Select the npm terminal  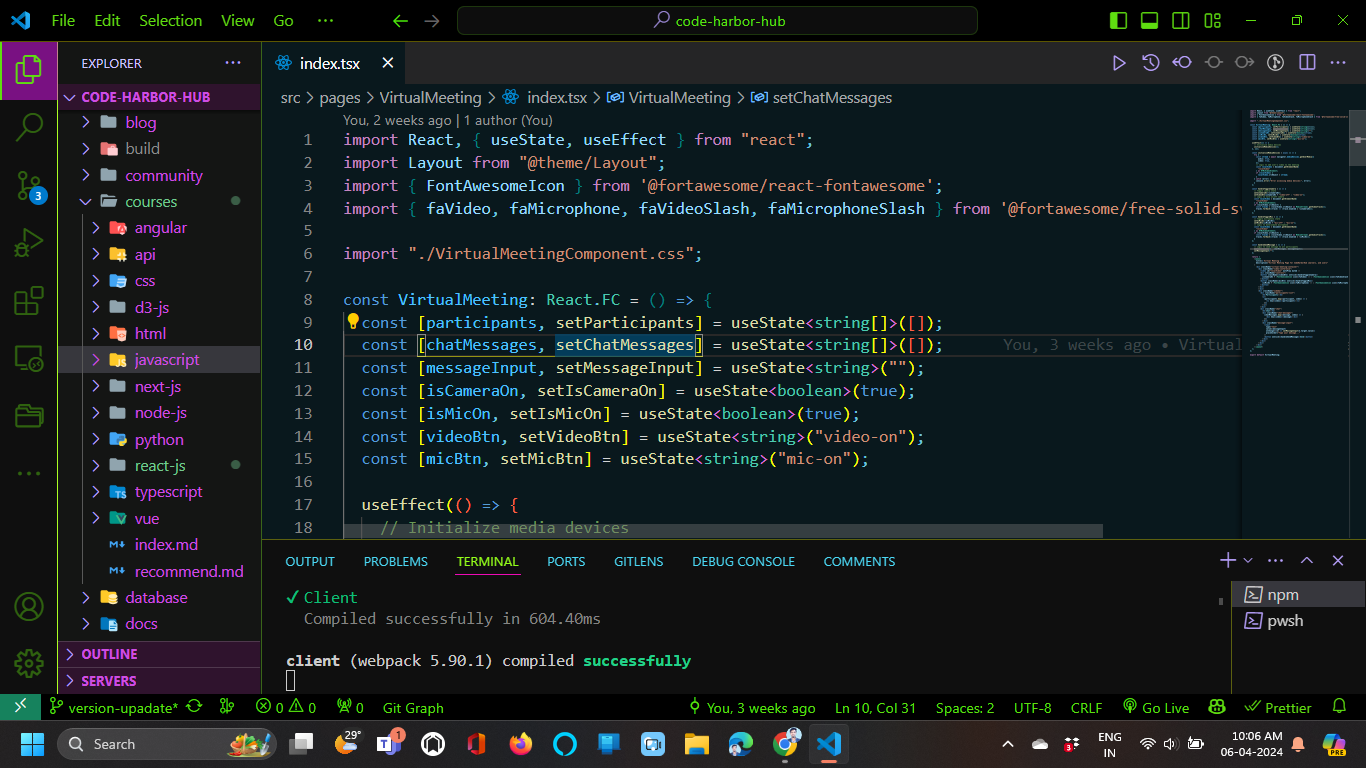click(1298, 594)
